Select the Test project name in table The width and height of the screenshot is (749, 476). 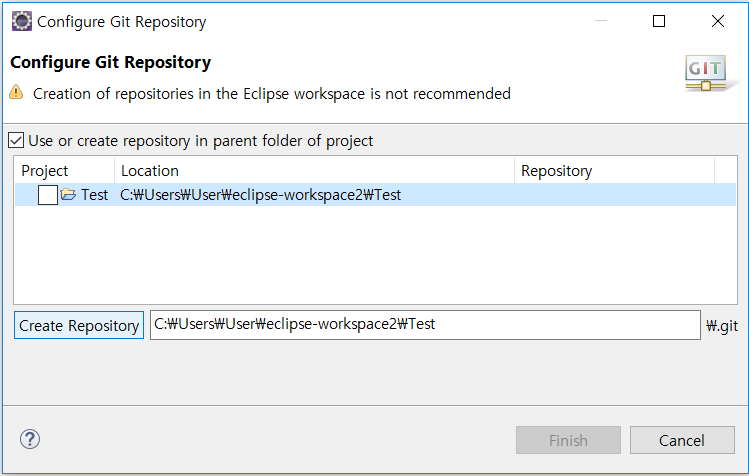point(95,195)
